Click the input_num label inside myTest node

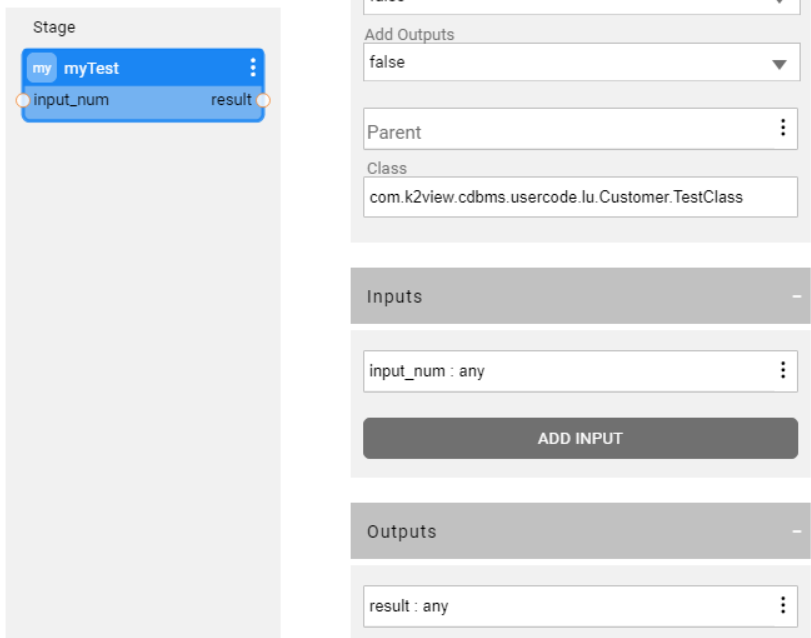[71, 100]
